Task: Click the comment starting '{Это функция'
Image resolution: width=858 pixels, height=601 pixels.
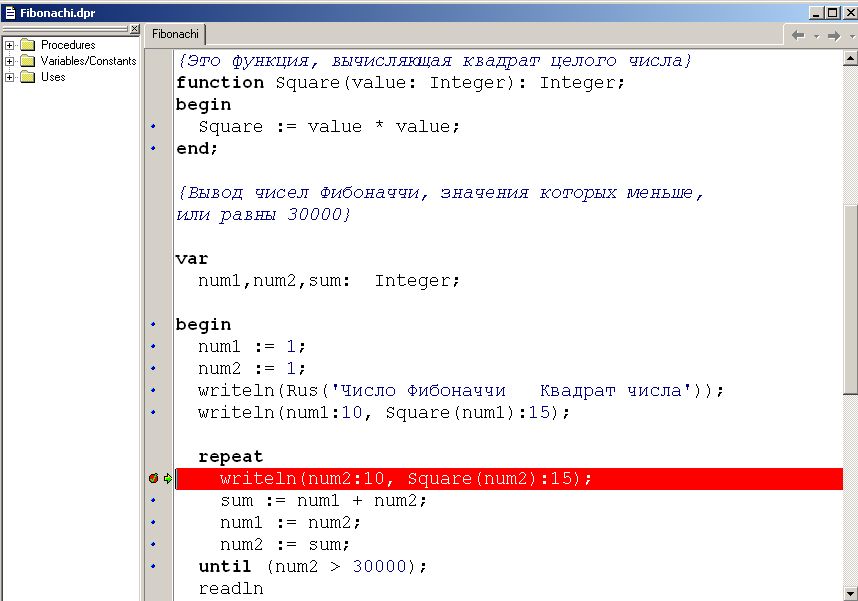Action: point(435,61)
